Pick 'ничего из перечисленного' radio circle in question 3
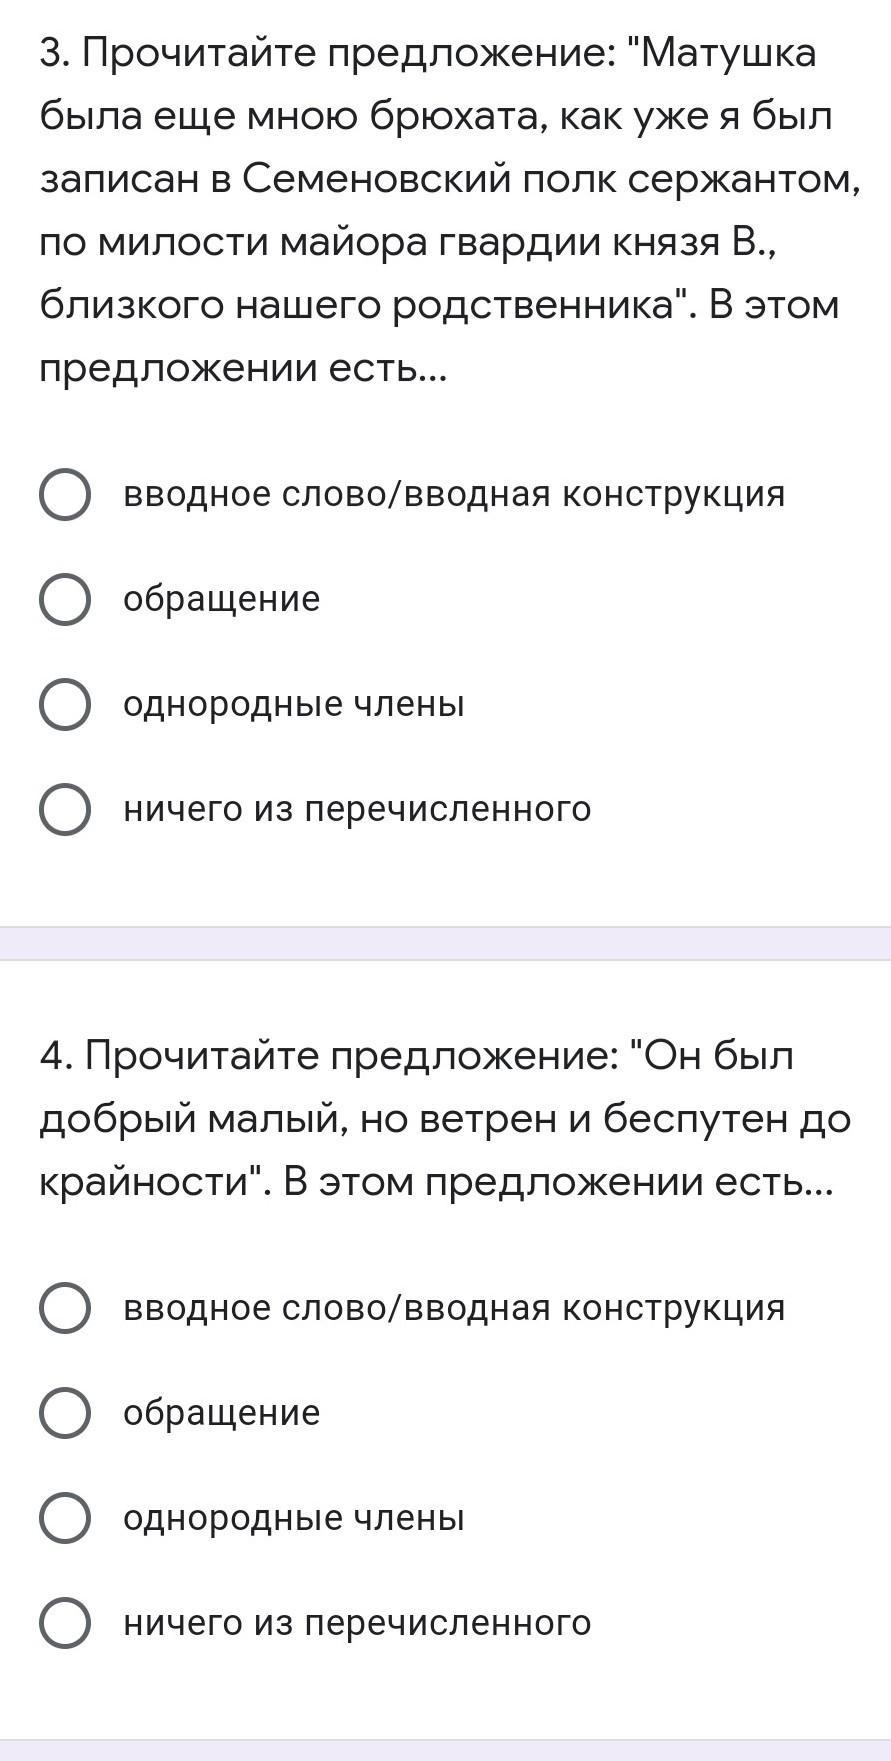 (x=65, y=809)
